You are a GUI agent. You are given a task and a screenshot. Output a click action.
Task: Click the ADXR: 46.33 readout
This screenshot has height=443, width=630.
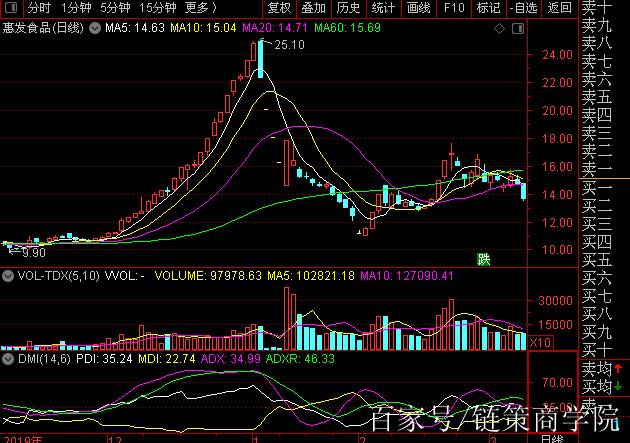point(300,359)
